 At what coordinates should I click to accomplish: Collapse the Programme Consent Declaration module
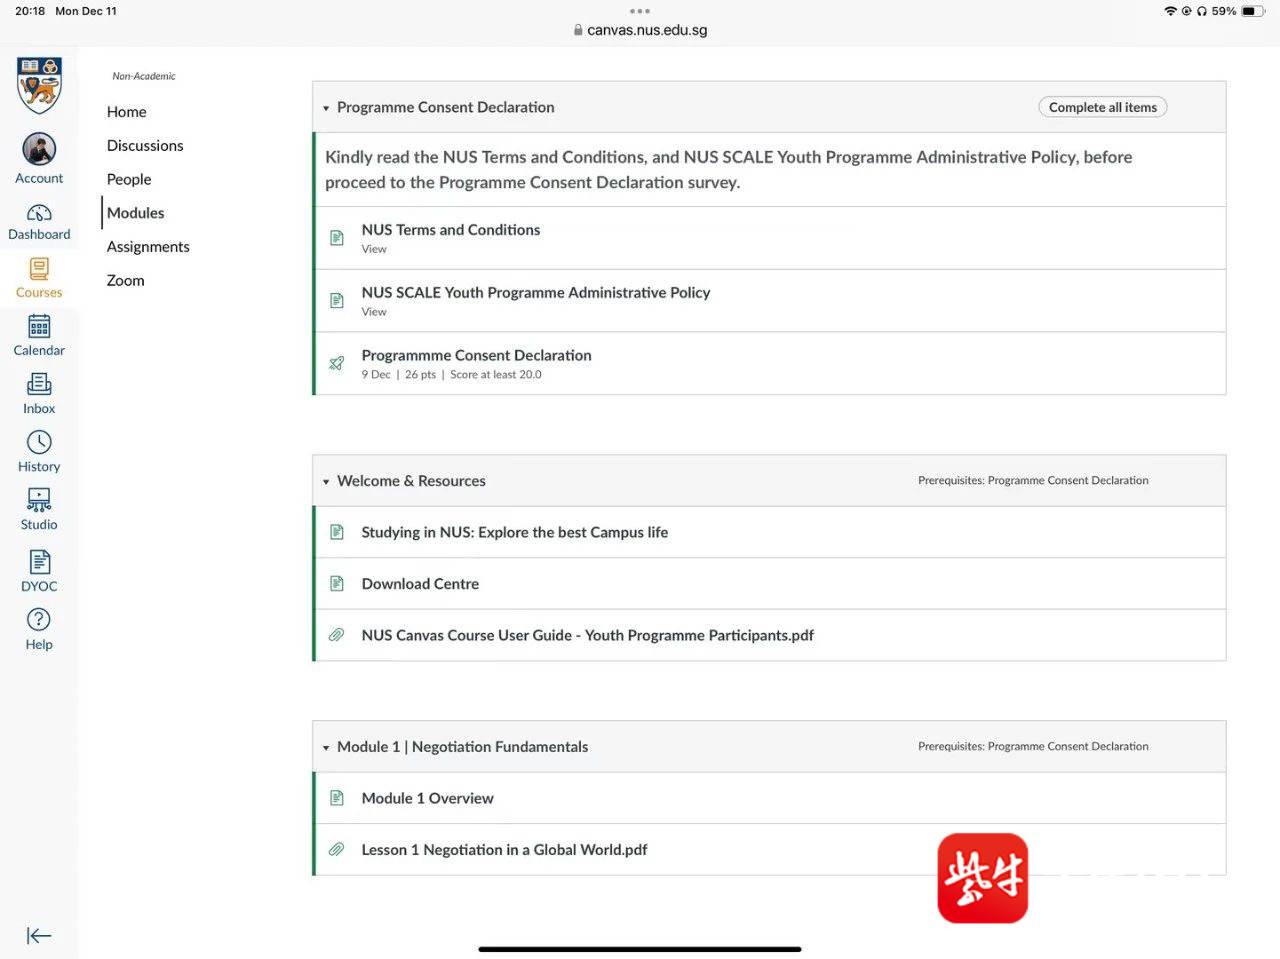[x=326, y=108]
